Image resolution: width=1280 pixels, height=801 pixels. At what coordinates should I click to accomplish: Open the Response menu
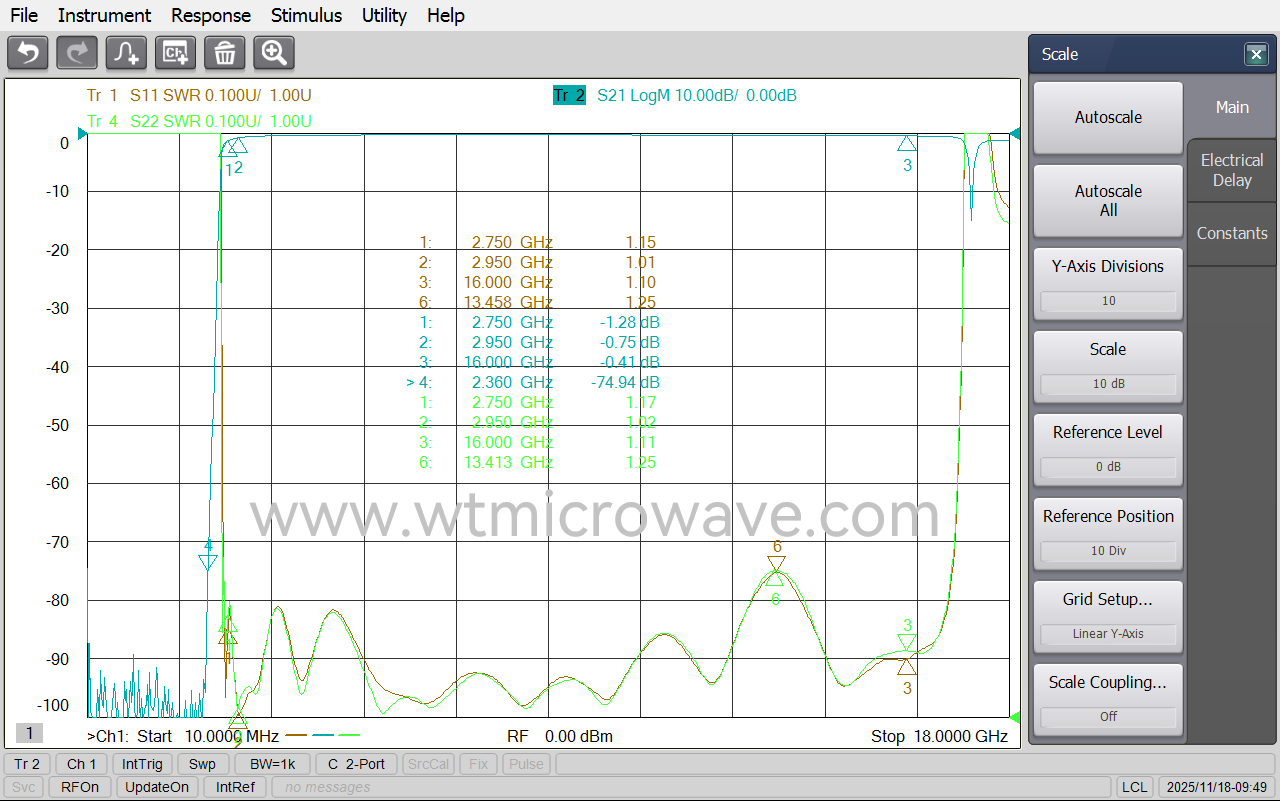pos(211,15)
